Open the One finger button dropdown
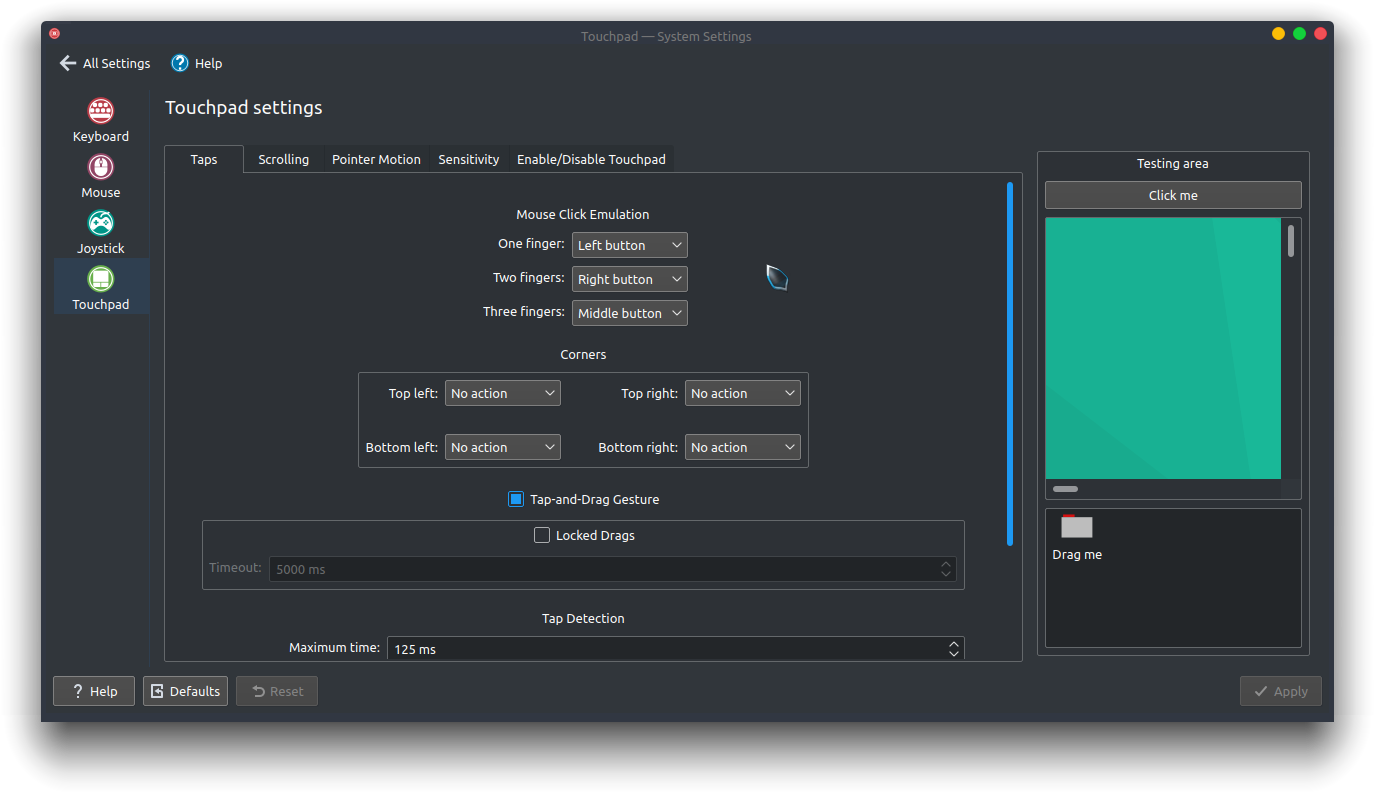Screen dimensions: 1374x792 (629, 244)
